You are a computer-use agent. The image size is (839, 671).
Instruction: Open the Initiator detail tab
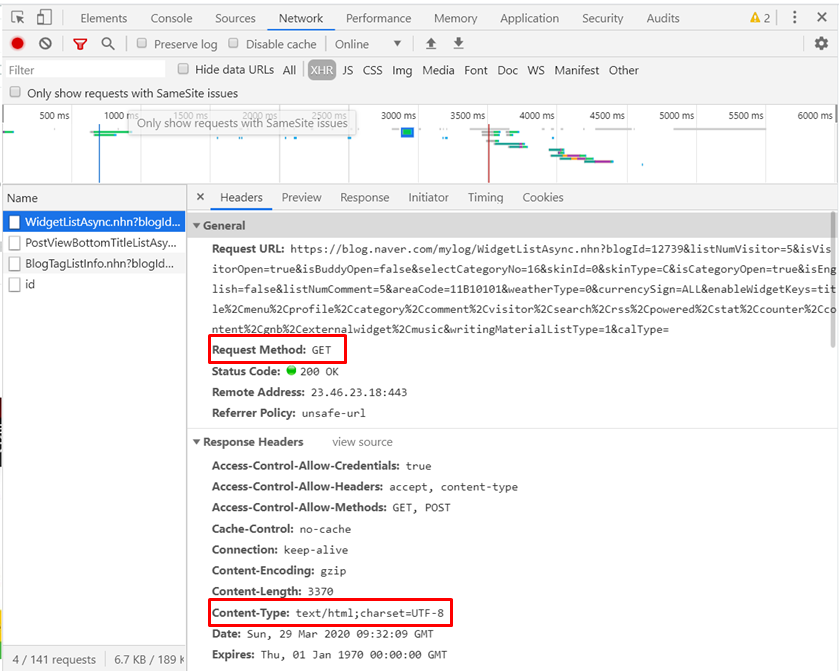click(428, 197)
